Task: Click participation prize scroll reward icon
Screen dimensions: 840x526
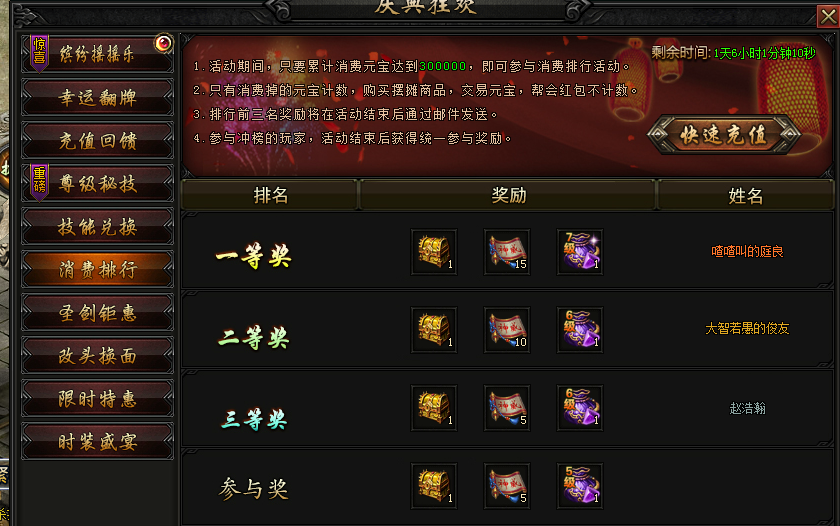Action: point(507,486)
